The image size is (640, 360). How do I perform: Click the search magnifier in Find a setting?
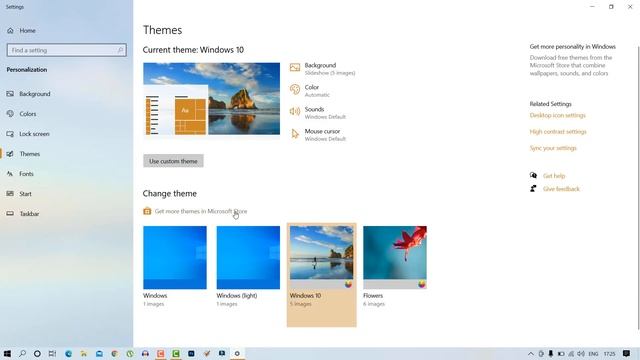click(x=120, y=50)
